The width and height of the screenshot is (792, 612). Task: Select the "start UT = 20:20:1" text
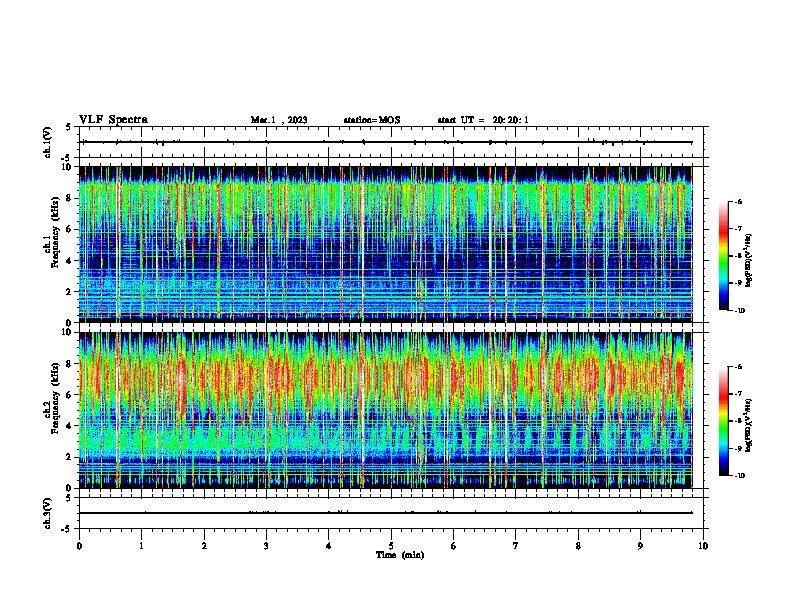pos(483,120)
